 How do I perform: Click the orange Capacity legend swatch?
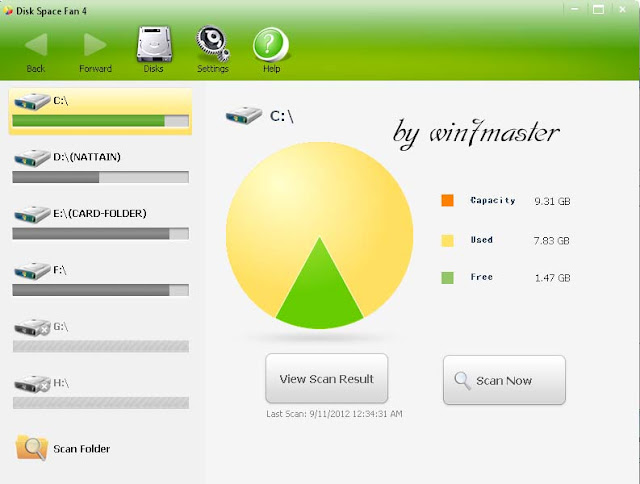click(447, 200)
